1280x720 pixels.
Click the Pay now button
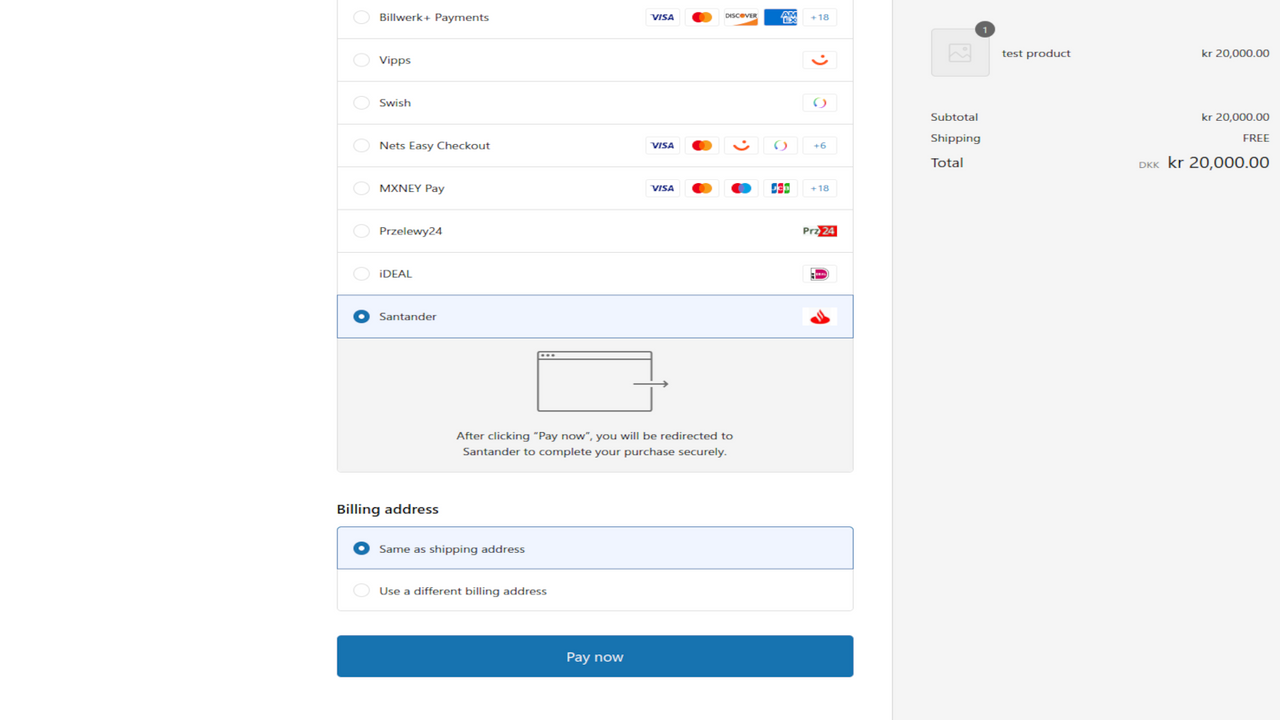(595, 657)
